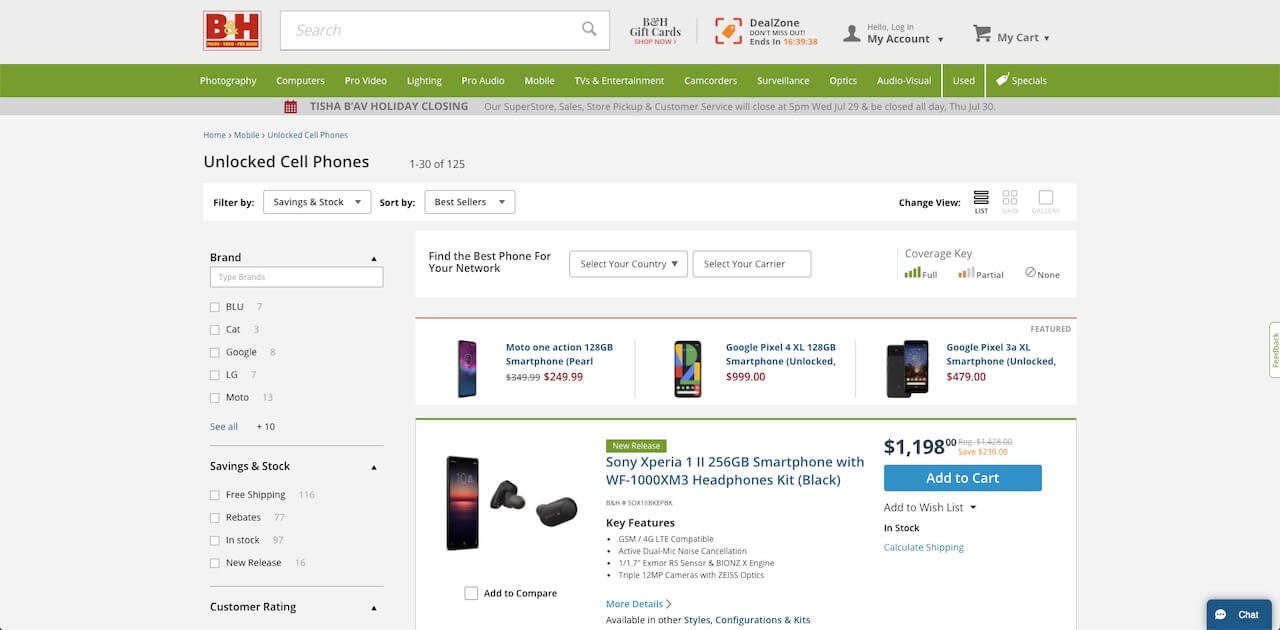The width and height of the screenshot is (1280, 630).
Task: Switch to List view
Action: pyautogui.click(x=980, y=196)
